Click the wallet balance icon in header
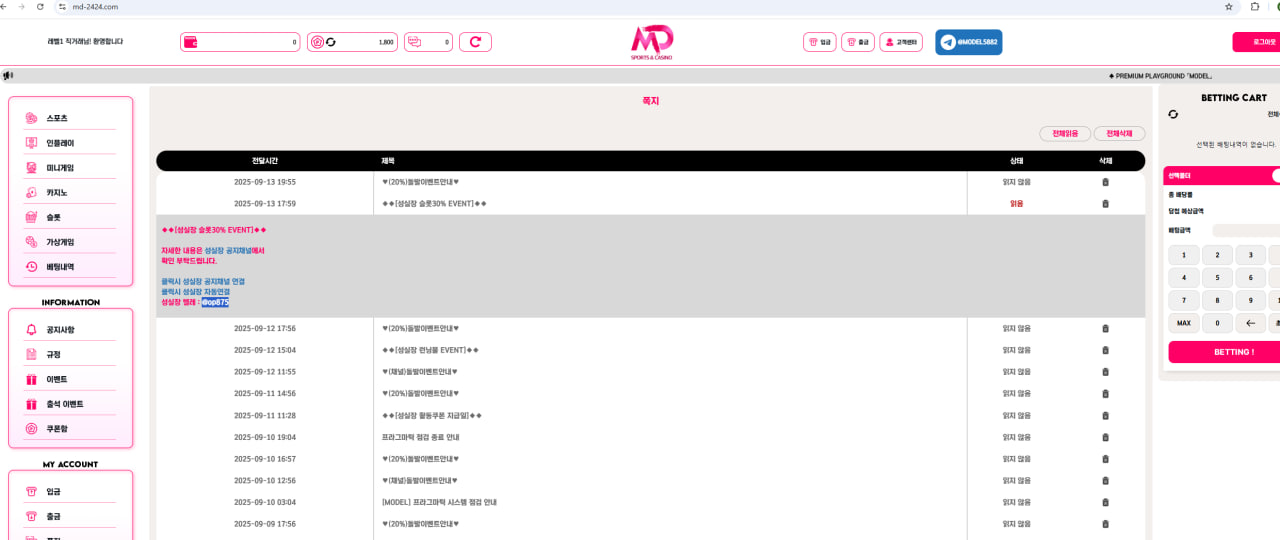 coord(191,42)
